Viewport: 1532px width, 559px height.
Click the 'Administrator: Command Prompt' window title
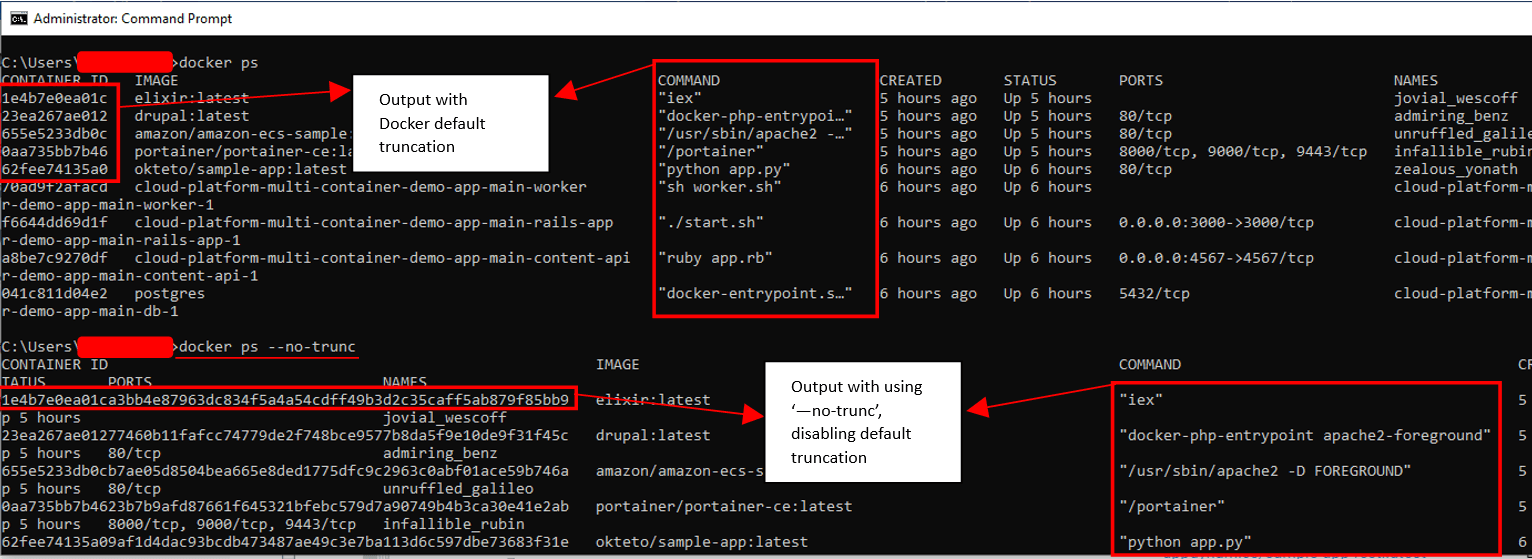[x=133, y=18]
